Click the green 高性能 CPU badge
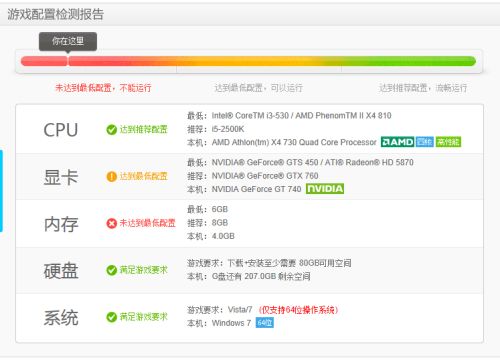 [x=448, y=142]
